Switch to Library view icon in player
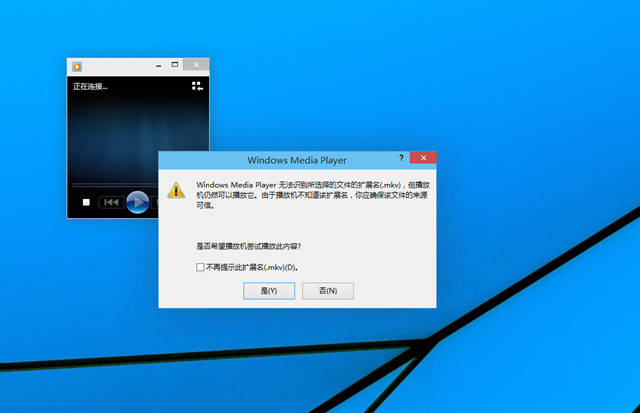 pos(197,86)
